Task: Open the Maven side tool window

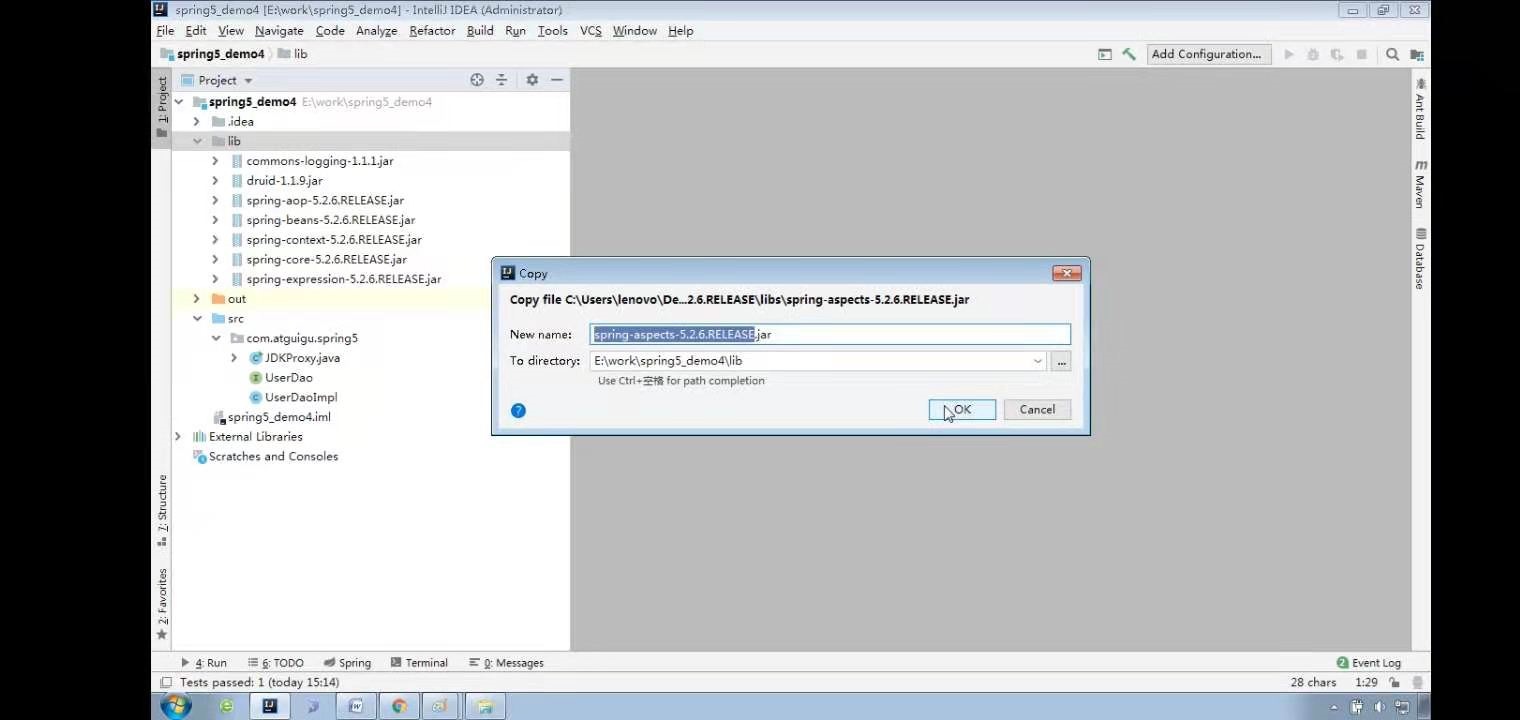Action: pos(1420,184)
